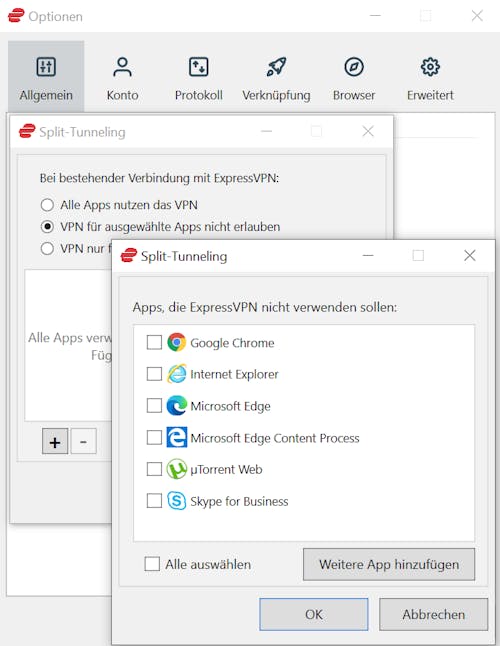Viewport: 500px width, 646px height.
Task: Open the Allgemein sliders icon tab
Action: 46,76
